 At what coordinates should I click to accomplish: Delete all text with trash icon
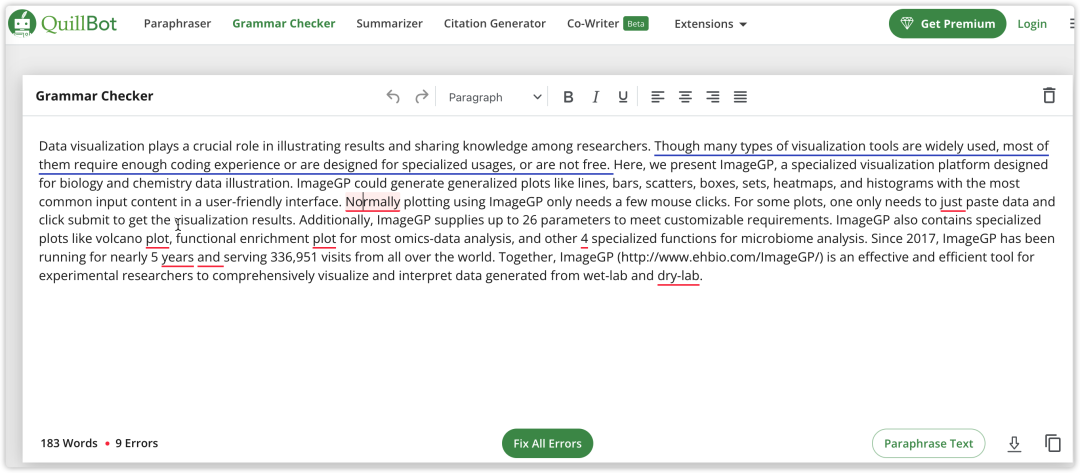[x=1049, y=96]
